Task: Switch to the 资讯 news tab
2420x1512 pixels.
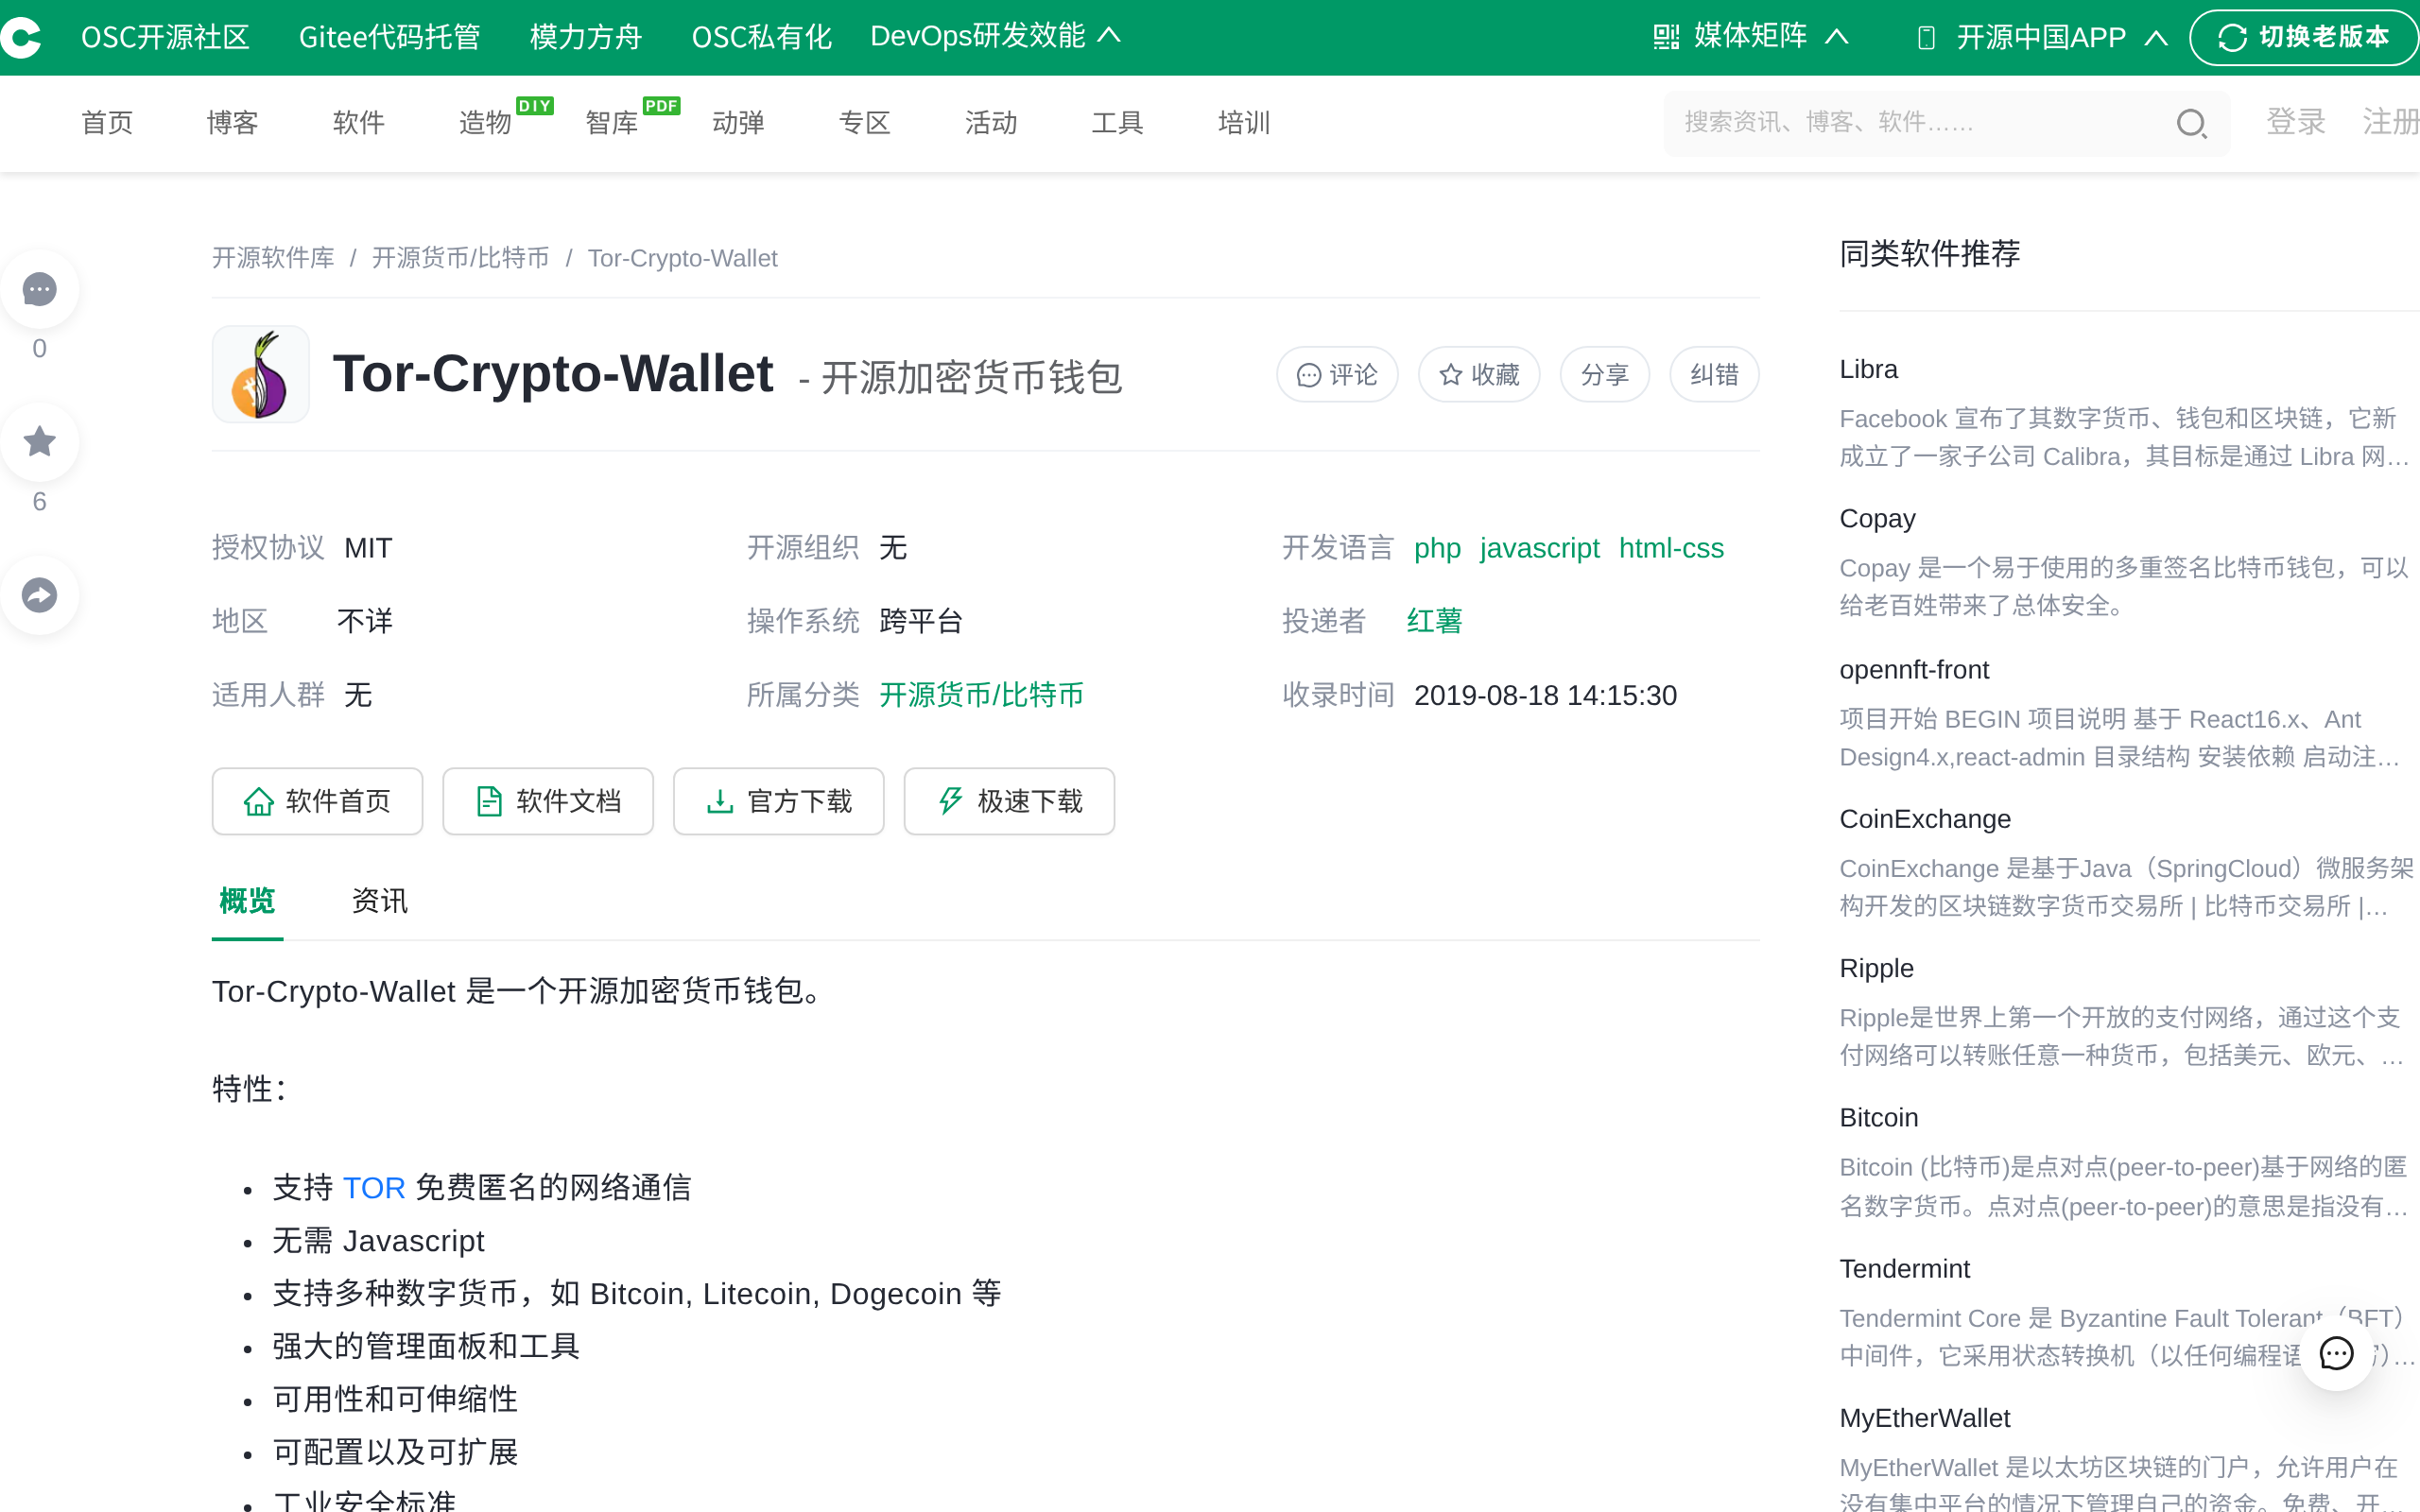Action: pyautogui.click(x=380, y=901)
